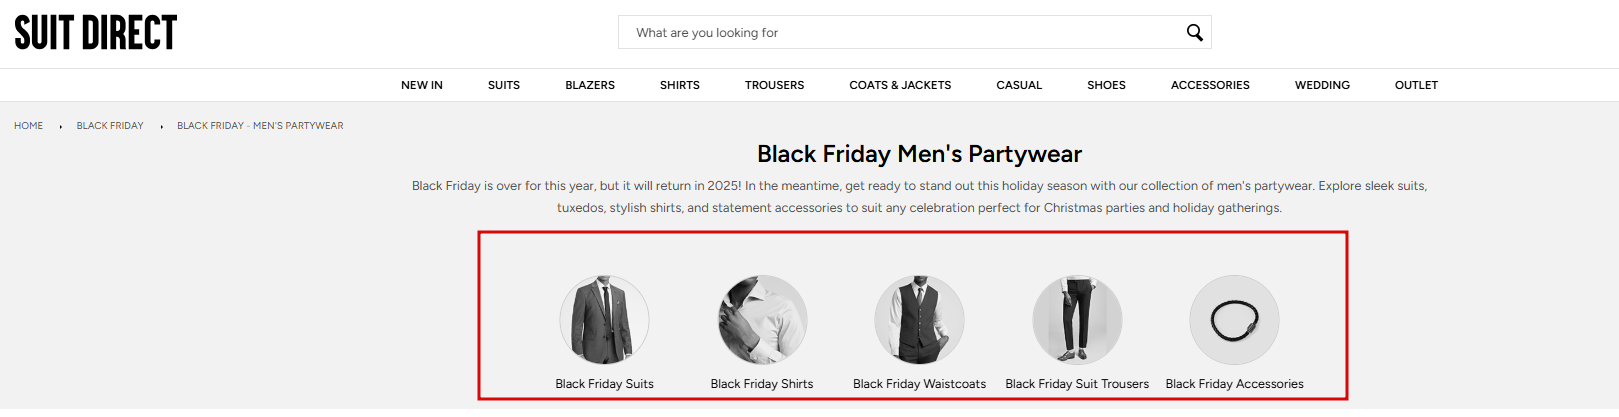Open the Suit Direct logo homepage
This screenshot has width=1619, height=417.
pos(96,33)
